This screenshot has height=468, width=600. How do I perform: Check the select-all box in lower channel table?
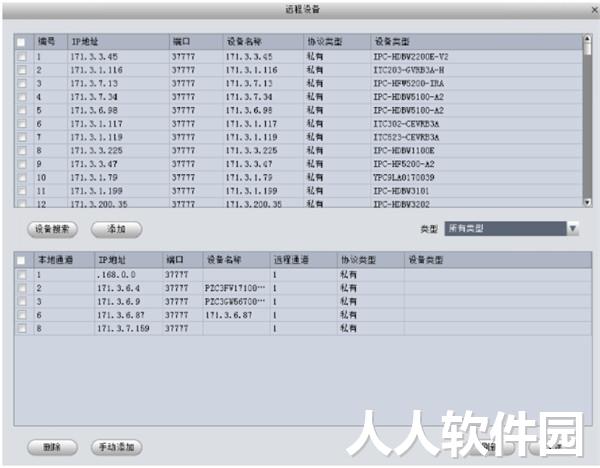point(21,261)
